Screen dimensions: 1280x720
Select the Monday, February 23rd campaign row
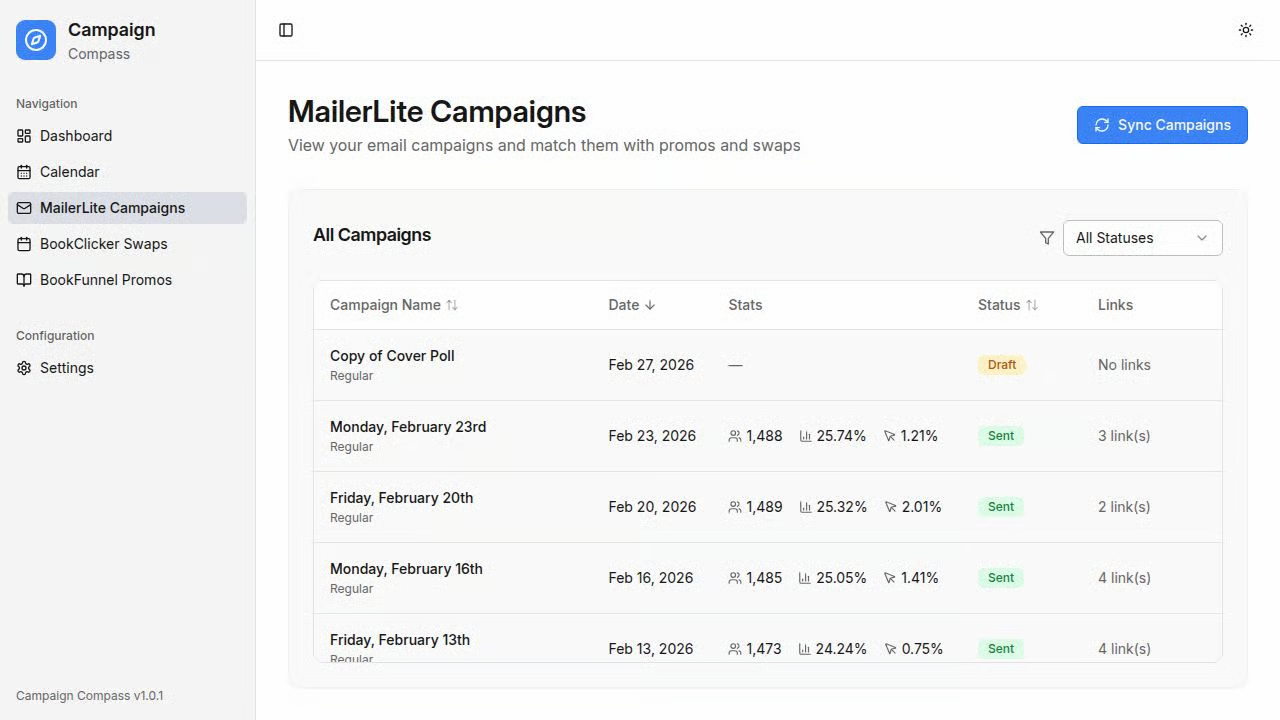pos(768,436)
